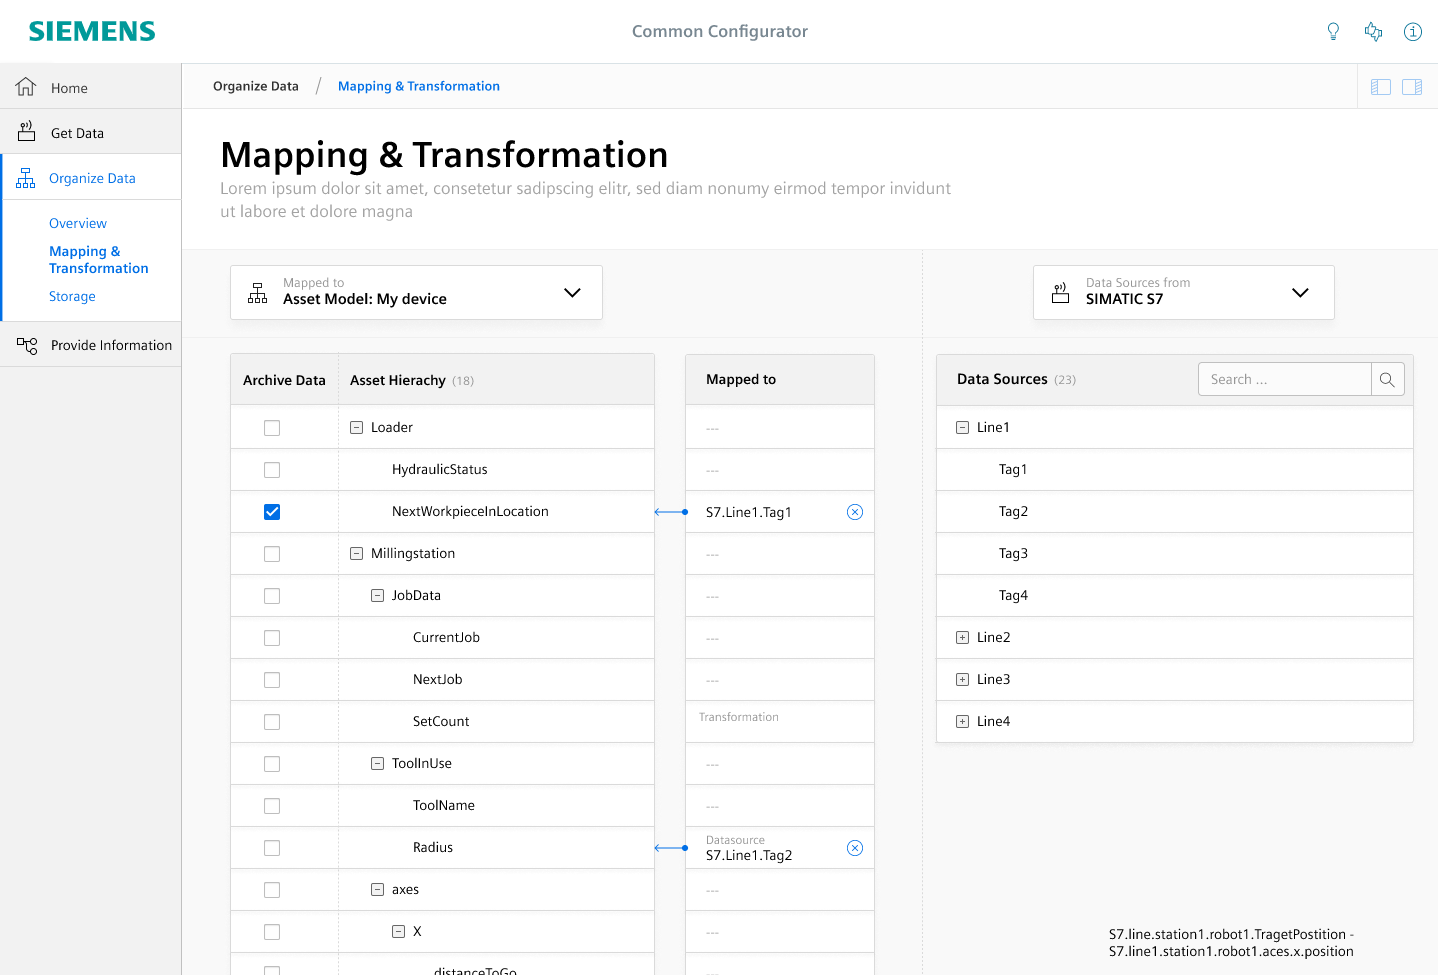Click the info icon in top right corner

[1413, 31]
